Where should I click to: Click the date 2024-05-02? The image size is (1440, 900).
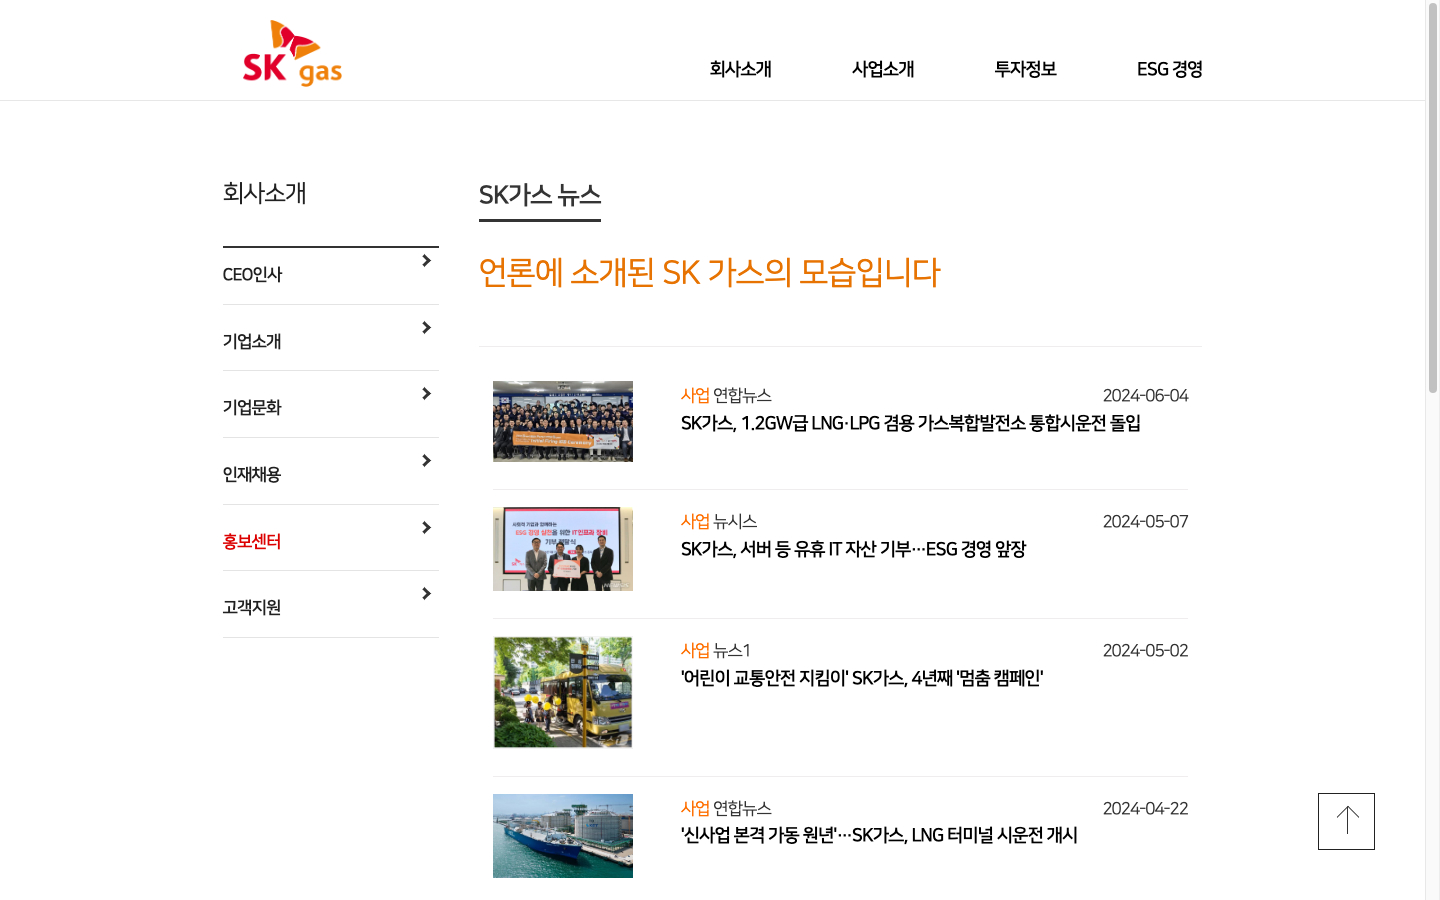pos(1145,651)
